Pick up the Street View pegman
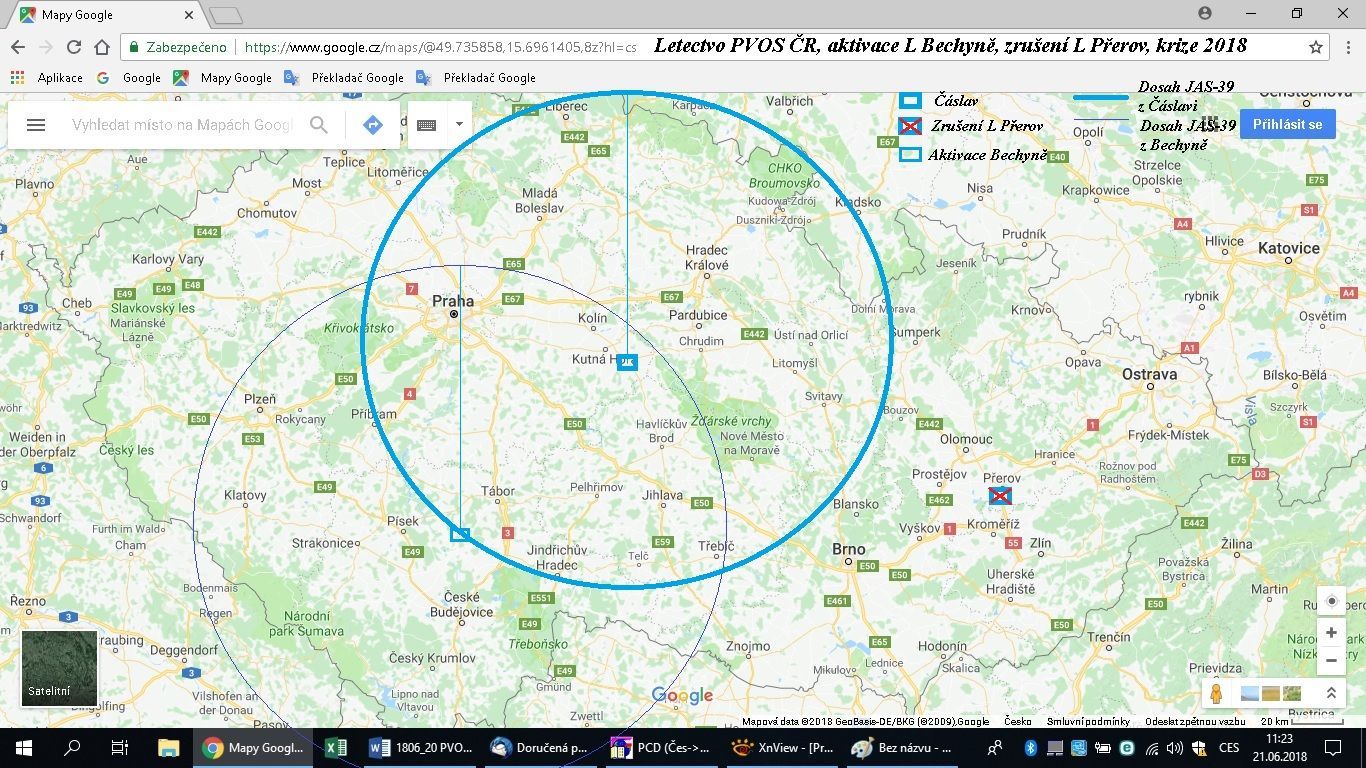1366x768 pixels. click(1216, 693)
